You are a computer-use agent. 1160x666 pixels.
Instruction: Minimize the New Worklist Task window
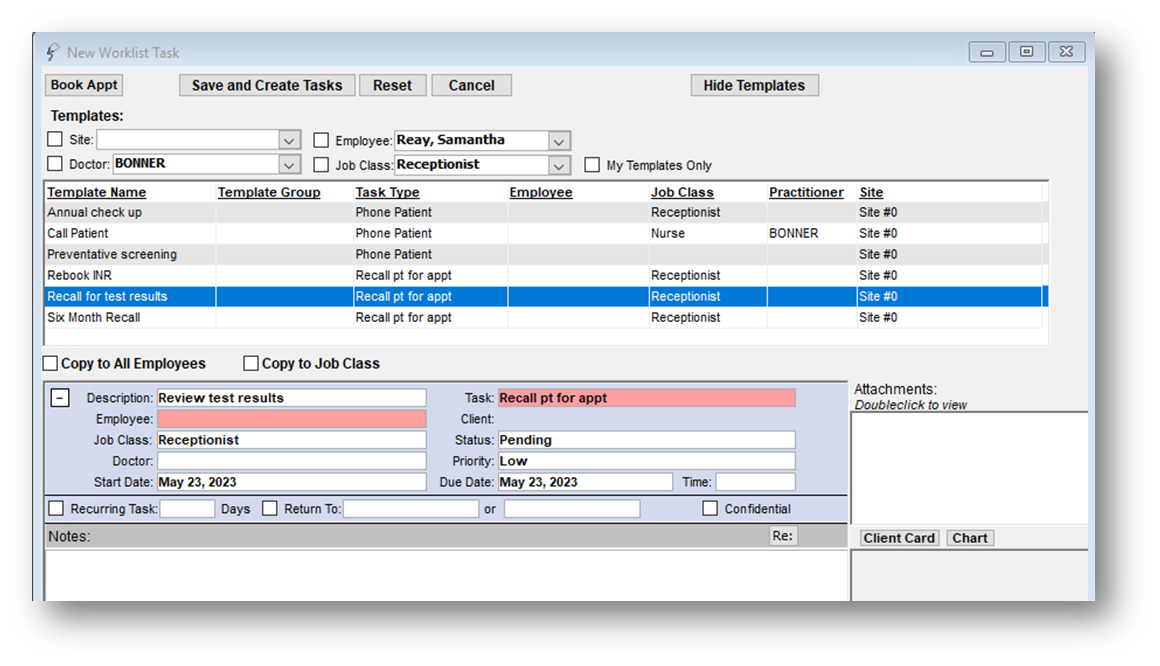tap(987, 52)
